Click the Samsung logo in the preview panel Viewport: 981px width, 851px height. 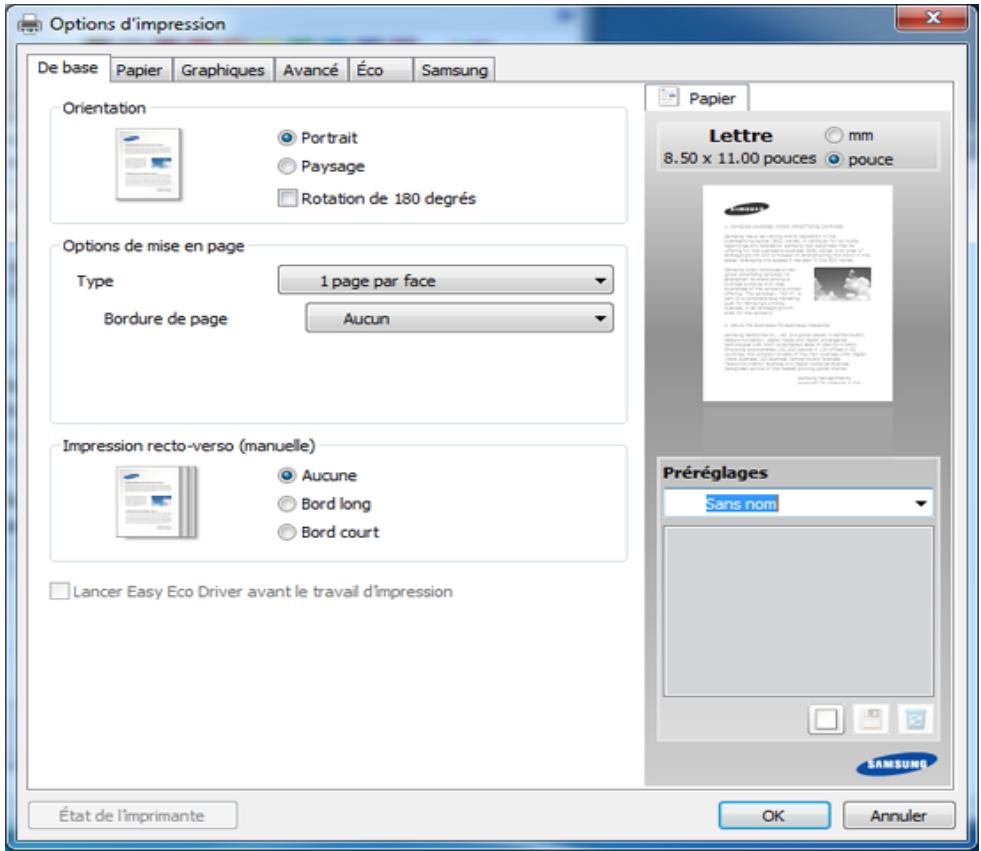coord(897,762)
